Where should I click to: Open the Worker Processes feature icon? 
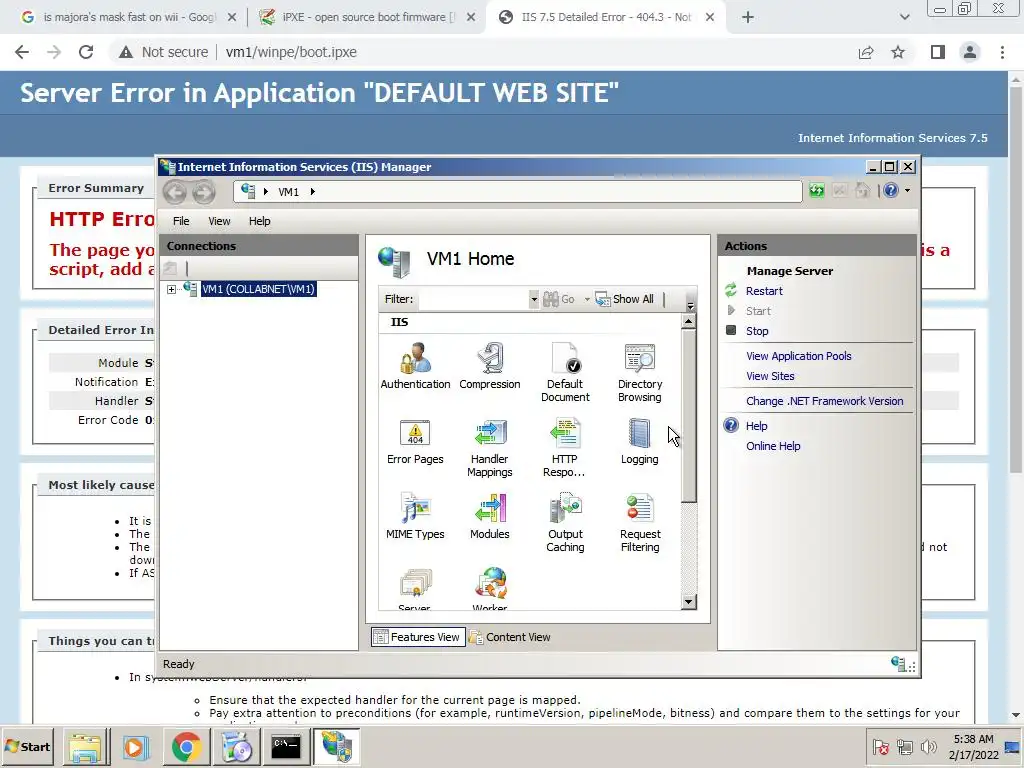pyautogui.click(x=490, y=589)
